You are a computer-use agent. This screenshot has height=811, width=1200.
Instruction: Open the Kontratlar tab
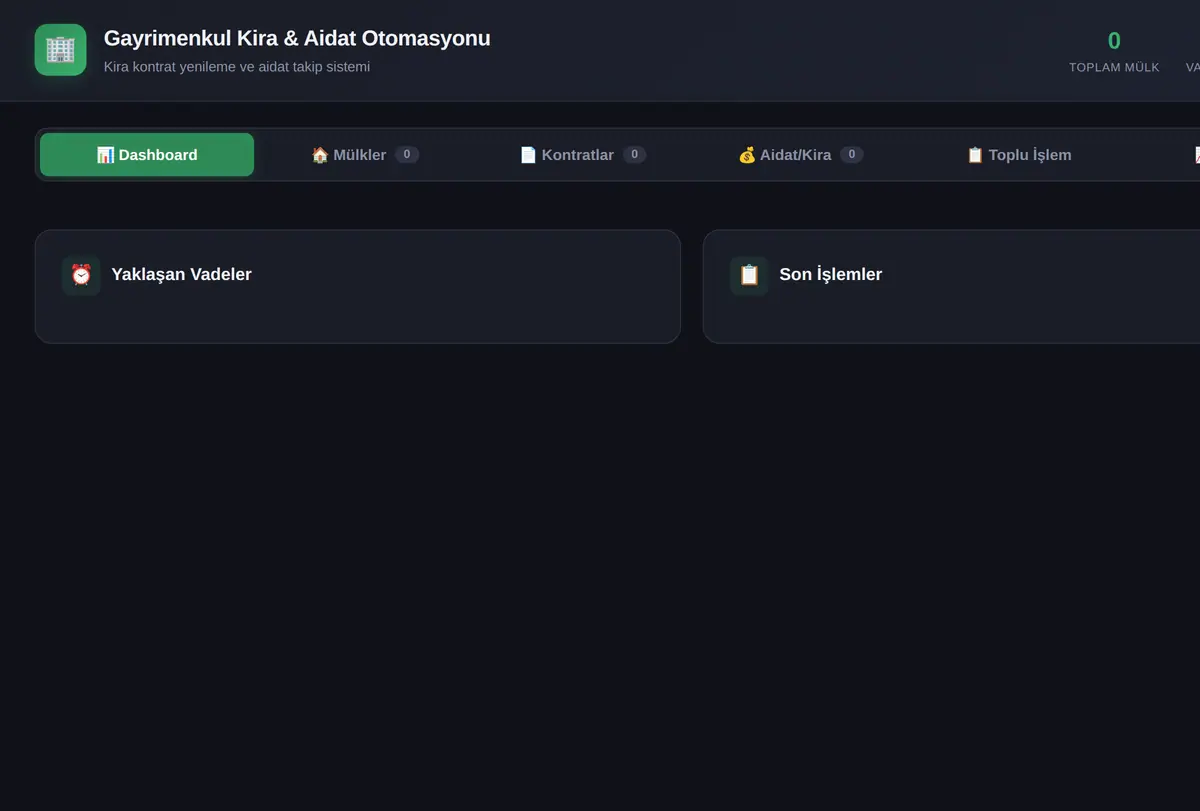(583, 155)
